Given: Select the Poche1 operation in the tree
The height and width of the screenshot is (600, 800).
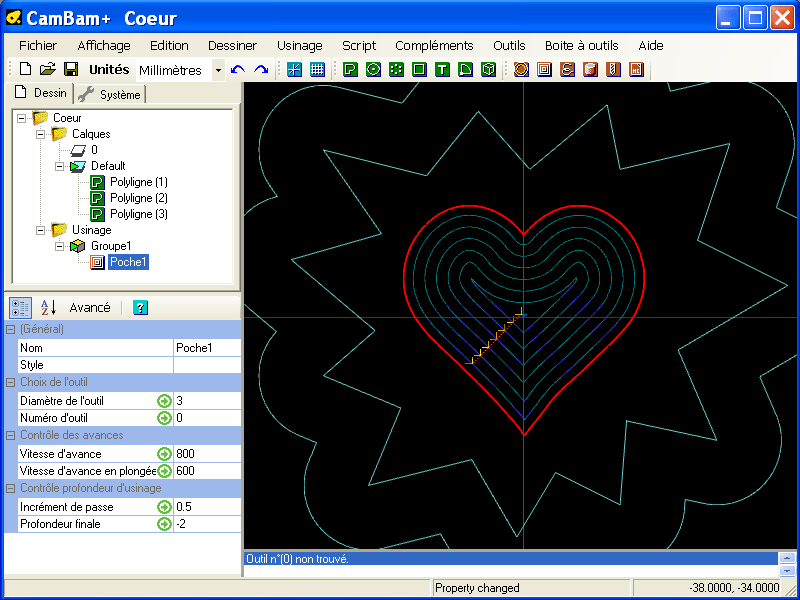Looking at the screenshot, I should tap(129, 262).
